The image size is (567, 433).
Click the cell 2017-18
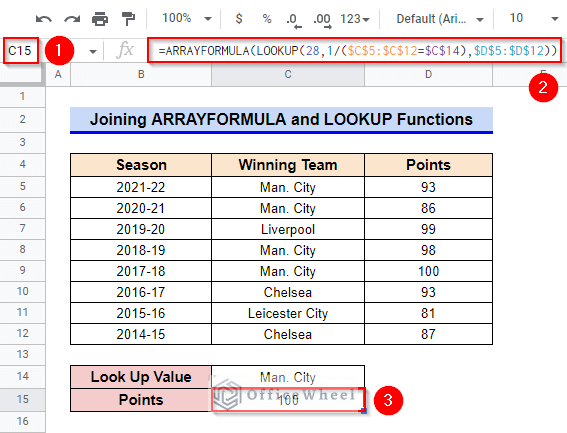(x=141, y=271)
